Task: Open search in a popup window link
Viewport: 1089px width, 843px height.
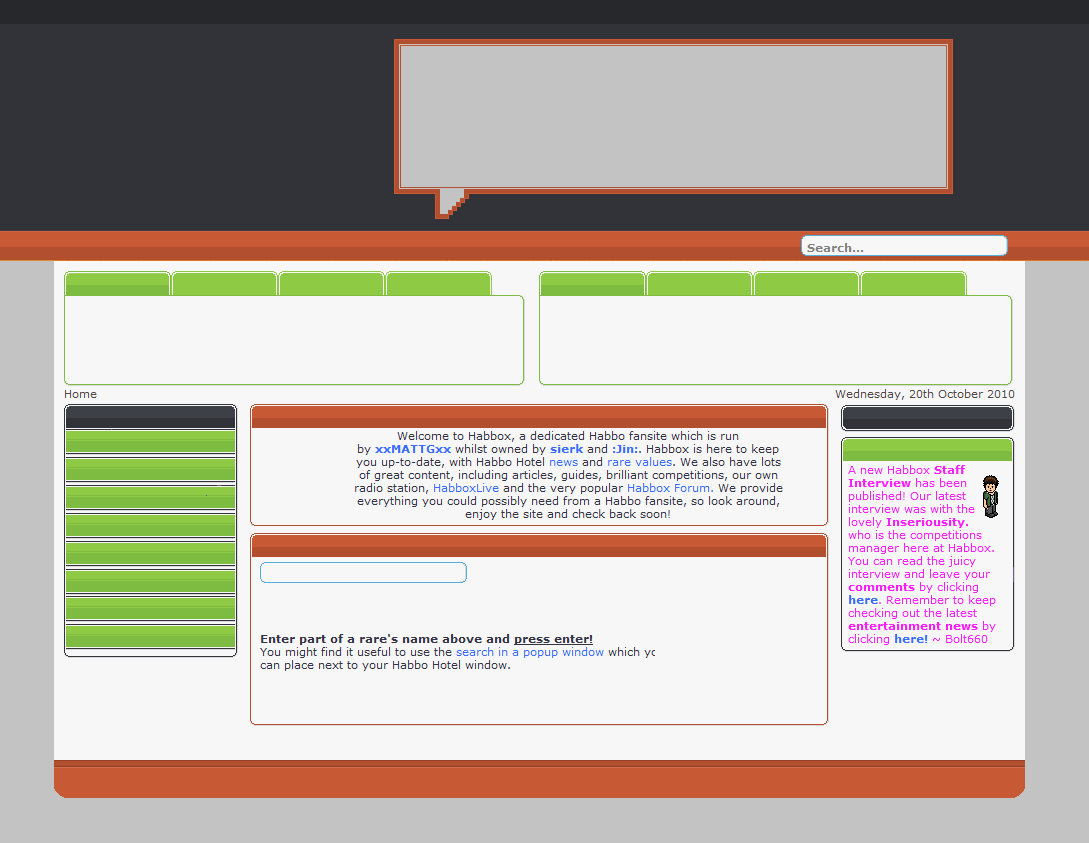Action: coord(529,652)
